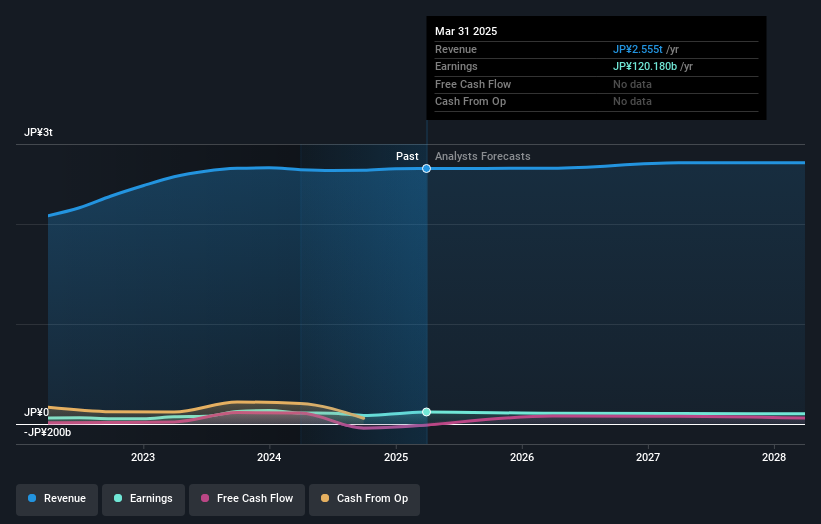The width and height of the screenshot is (821, 524).
Task: Toggle the Revenue legend series
Action: coord(57,498)
